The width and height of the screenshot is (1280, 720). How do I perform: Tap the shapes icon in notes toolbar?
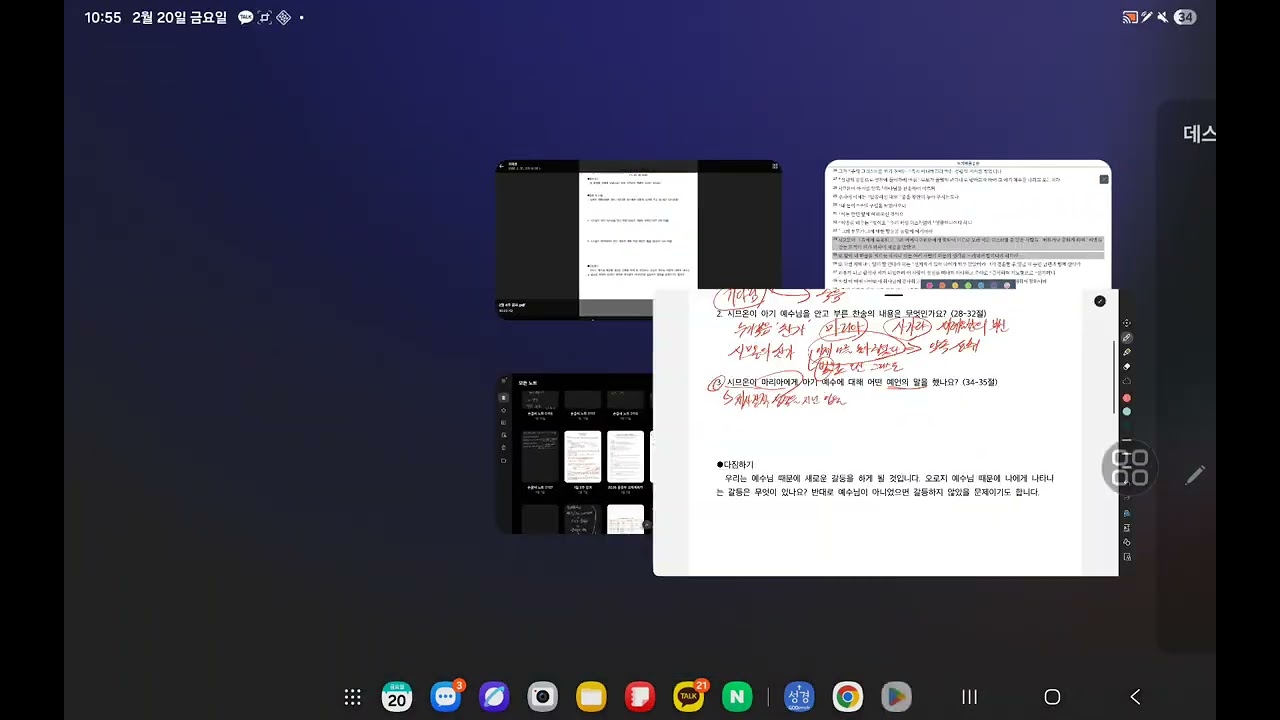[1127, 542]
